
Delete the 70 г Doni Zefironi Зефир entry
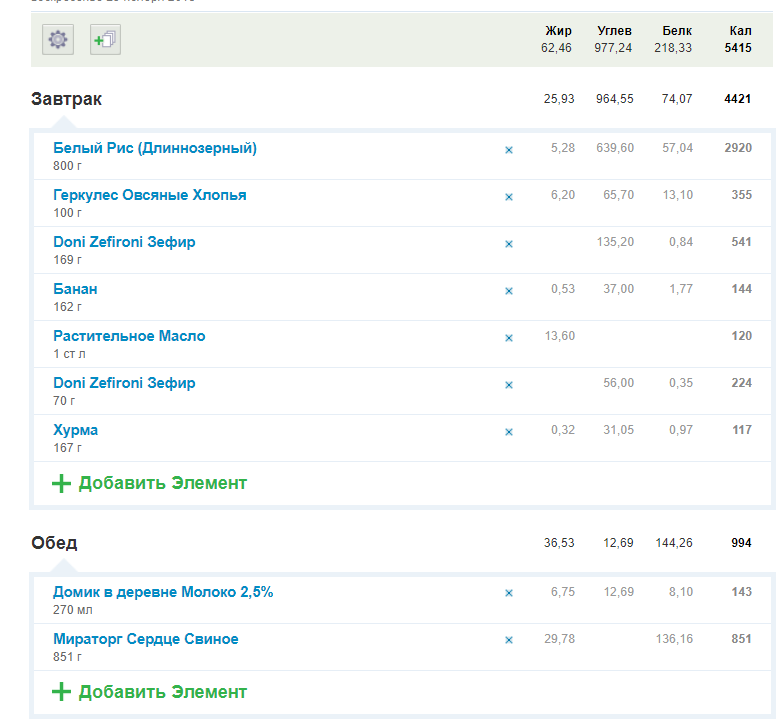[508, 385]
